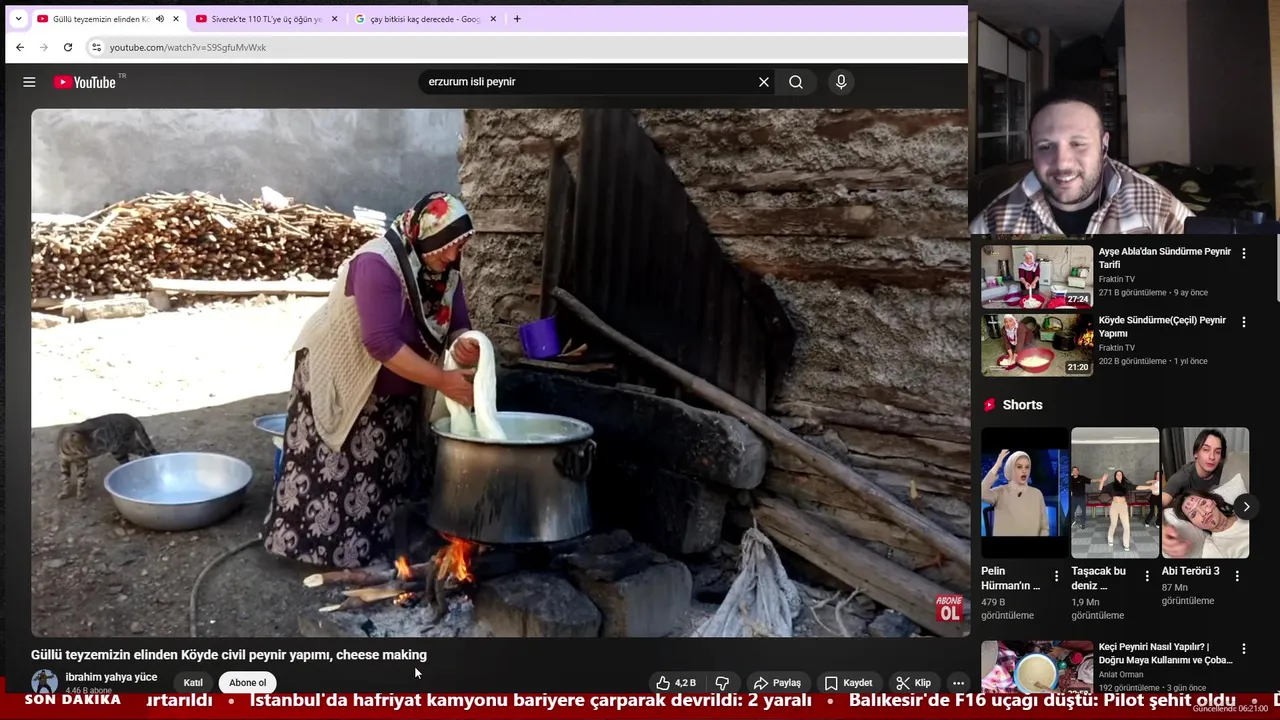Share the video via Paylaş
1280x720 pixels.
777,683
